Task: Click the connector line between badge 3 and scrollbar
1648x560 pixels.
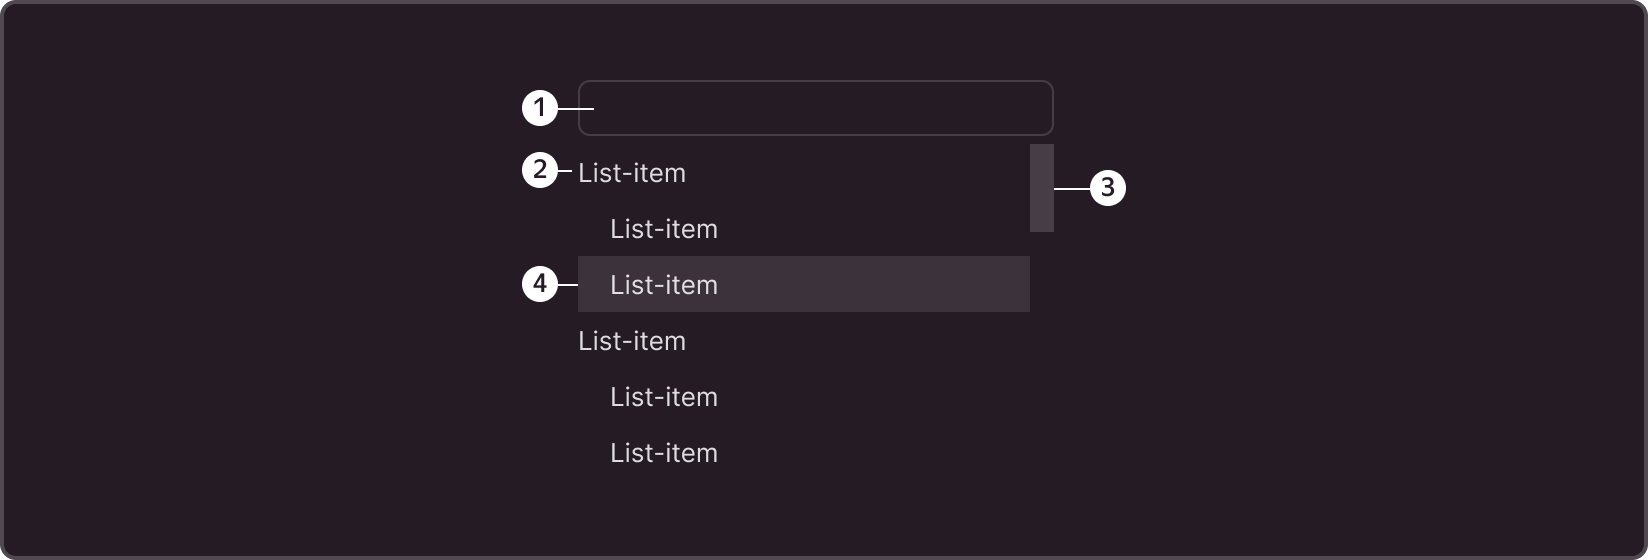Action: (1072, 188)
